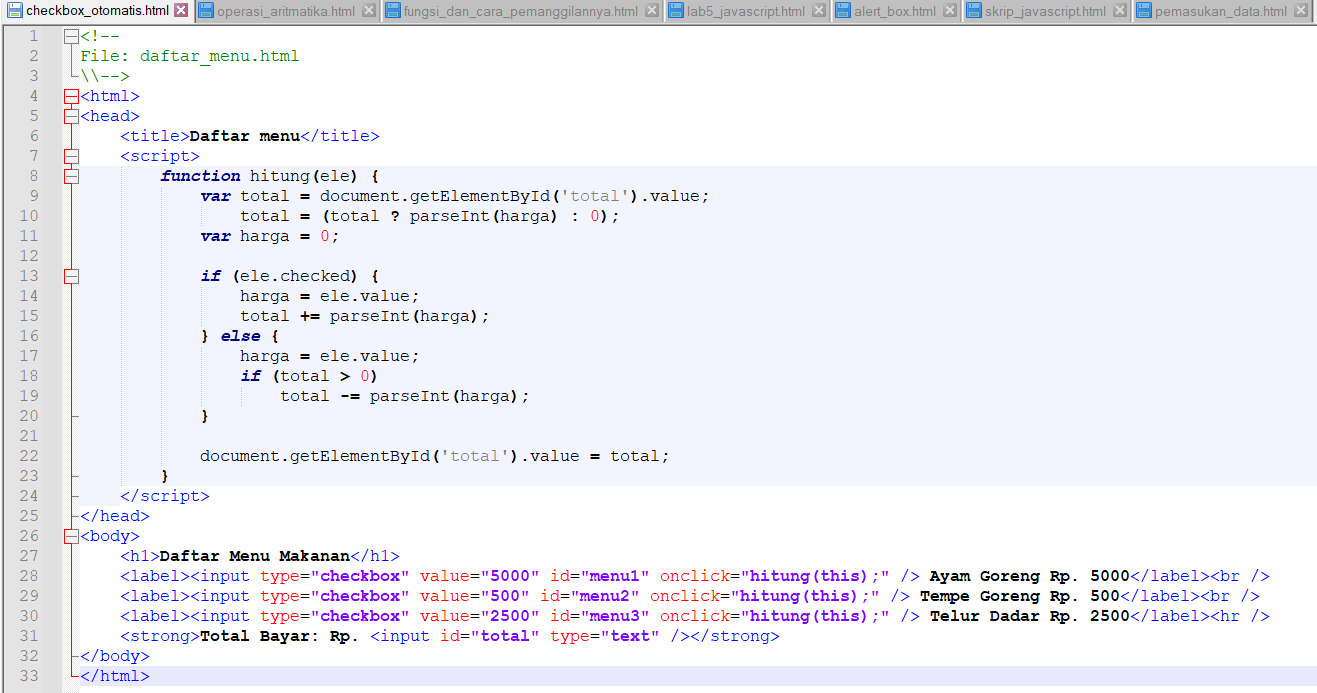The height and width of the screenshot is (693, 1317).
Task: Click line number 21 in the gutter
Action: pyautogui.click(x=28, y=436)
